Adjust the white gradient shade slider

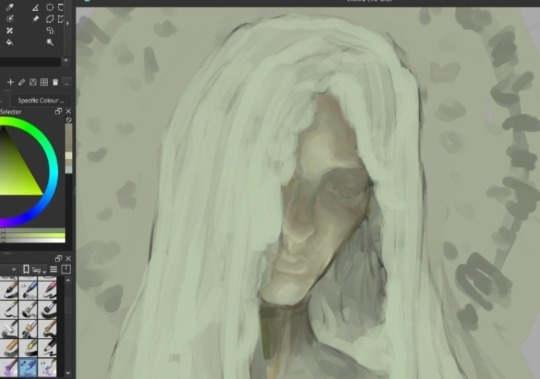point(33,240)
